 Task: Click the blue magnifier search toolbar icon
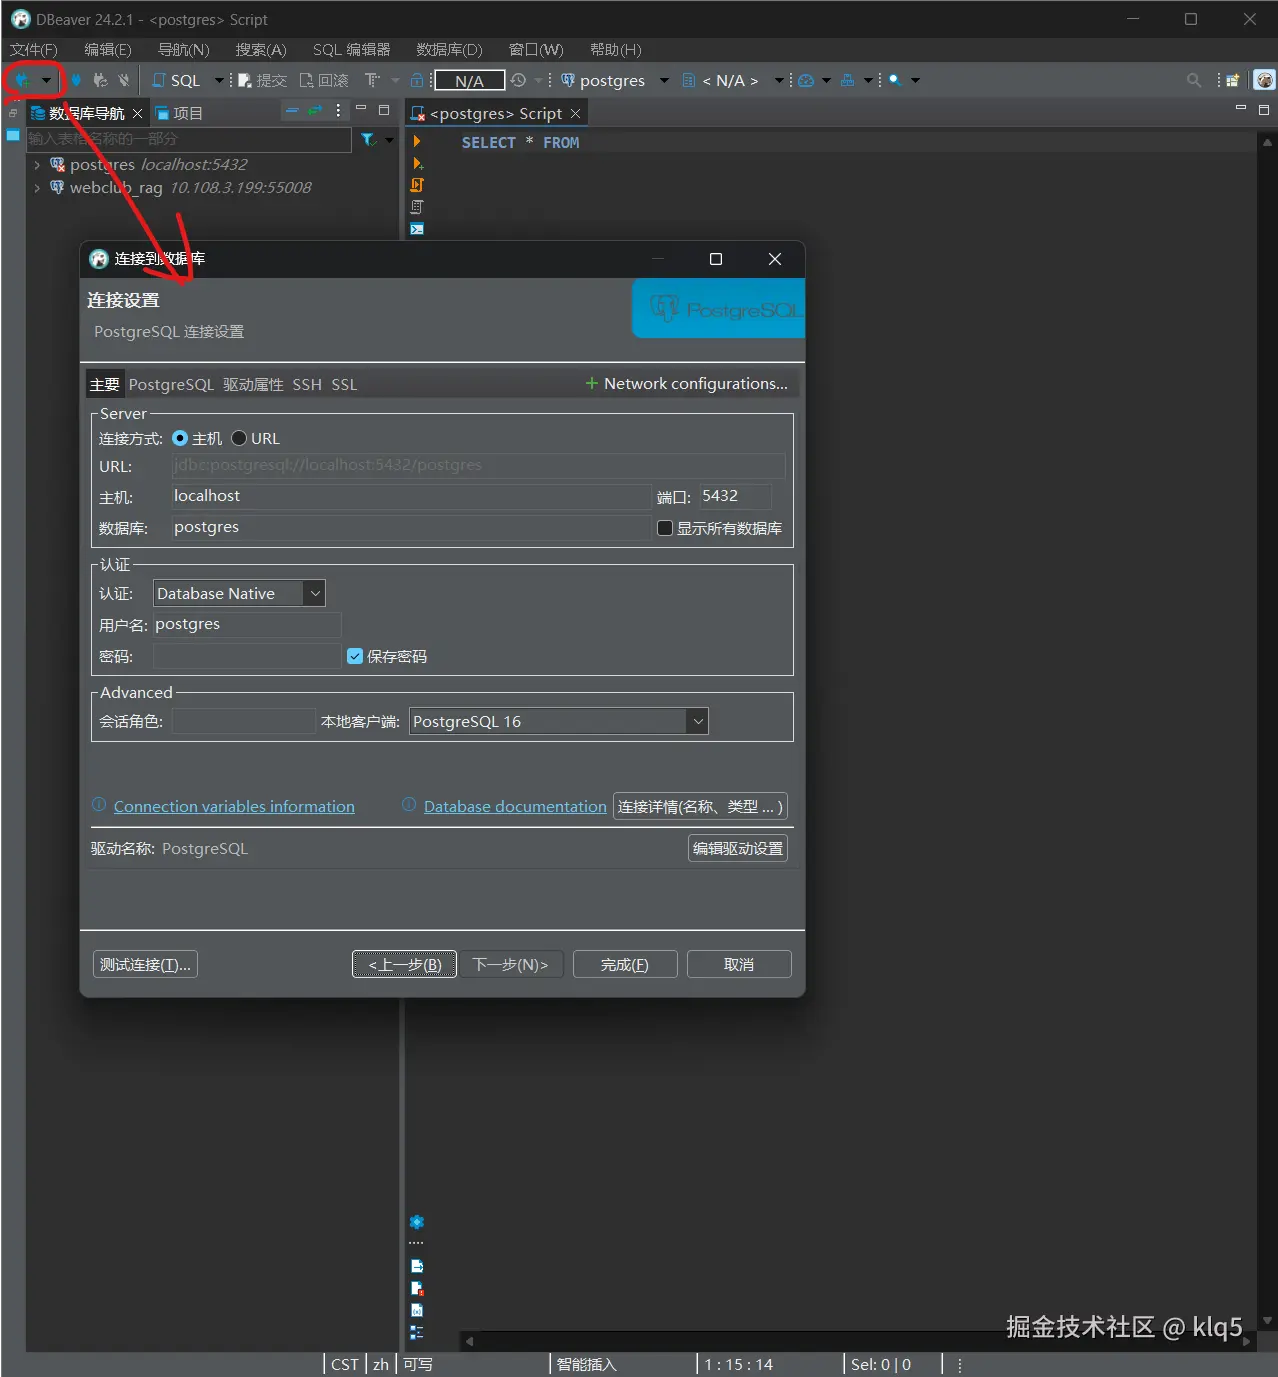895,80
